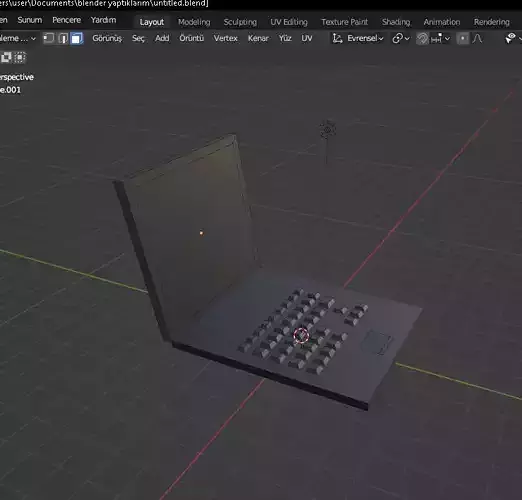Select edge selection mode icon
This screenshot has height=500, width=522.
(63, 38)
